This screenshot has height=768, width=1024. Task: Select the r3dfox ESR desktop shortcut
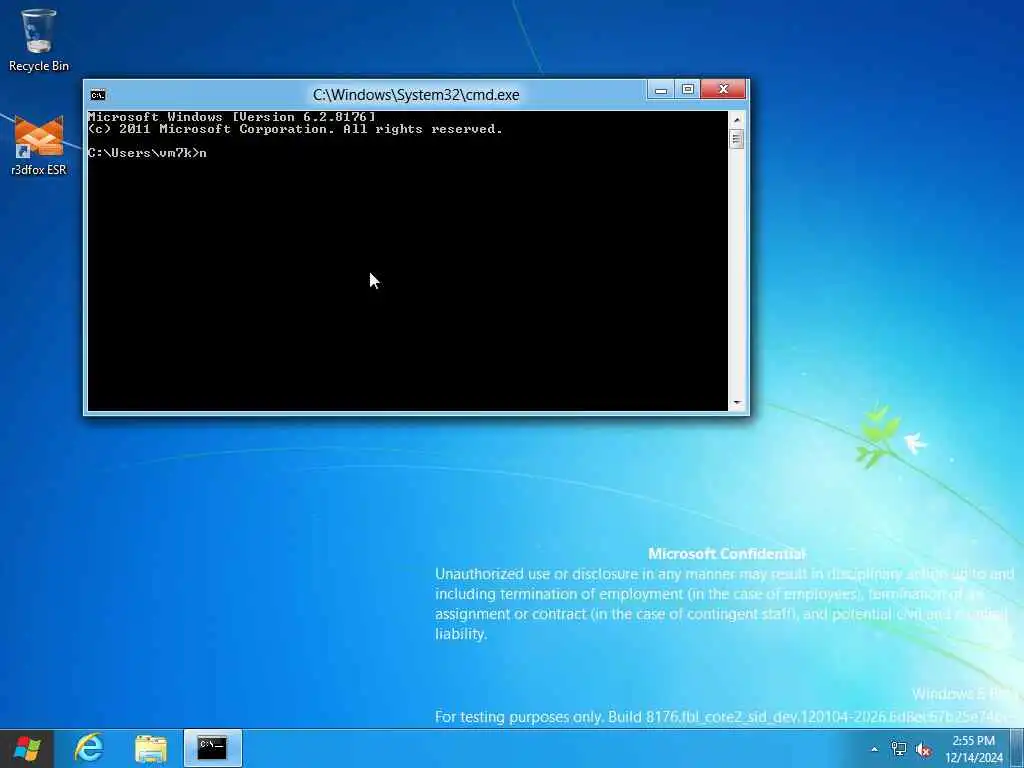point(39,145)
